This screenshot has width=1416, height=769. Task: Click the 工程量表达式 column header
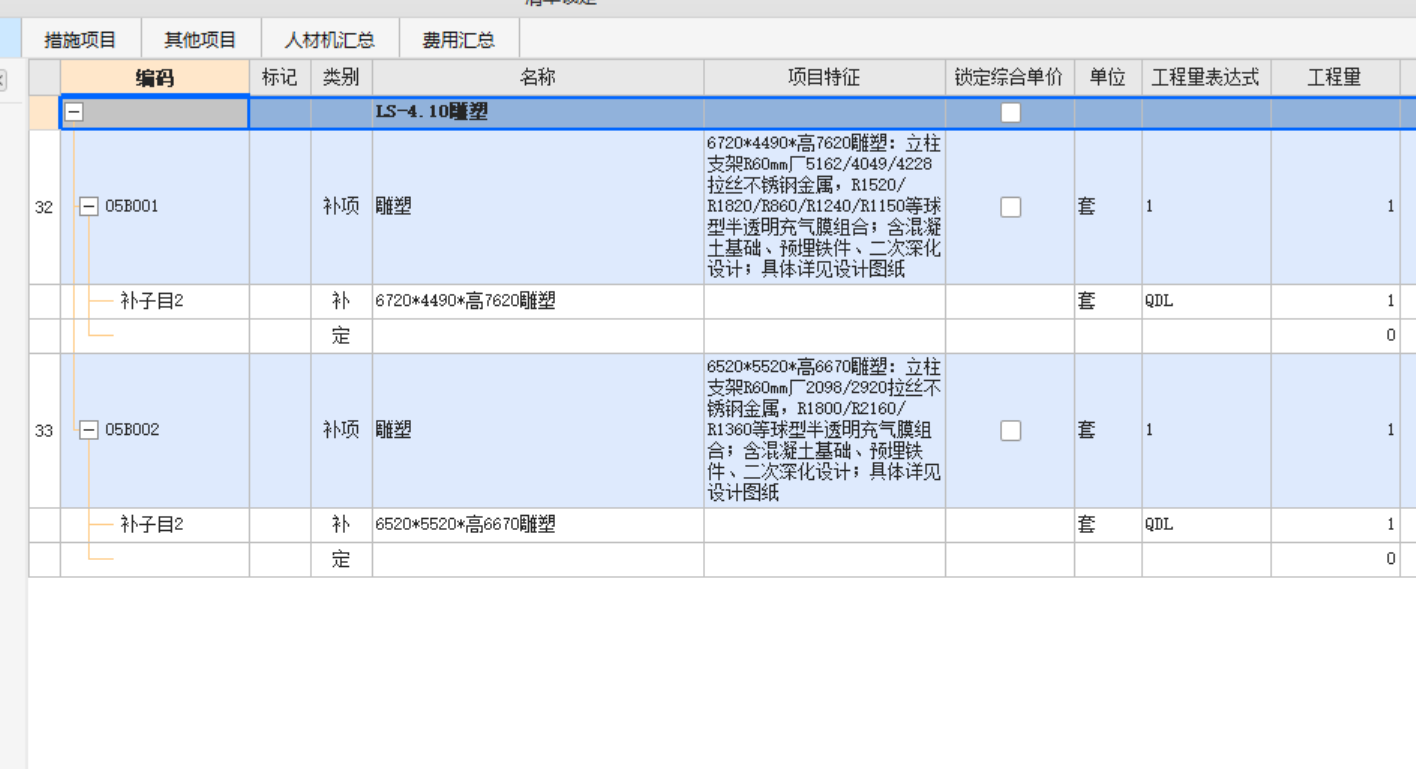pos(1206,78)
